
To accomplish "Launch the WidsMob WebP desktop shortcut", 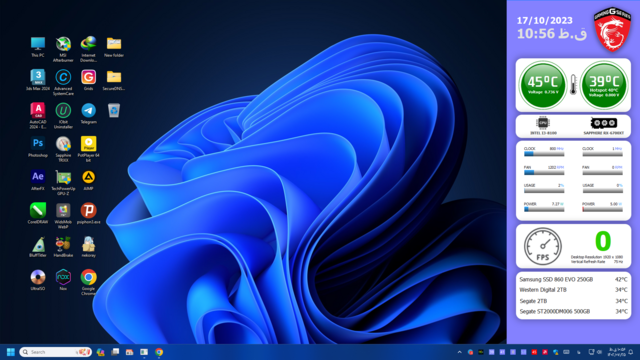I will click(x=63, y=216).
